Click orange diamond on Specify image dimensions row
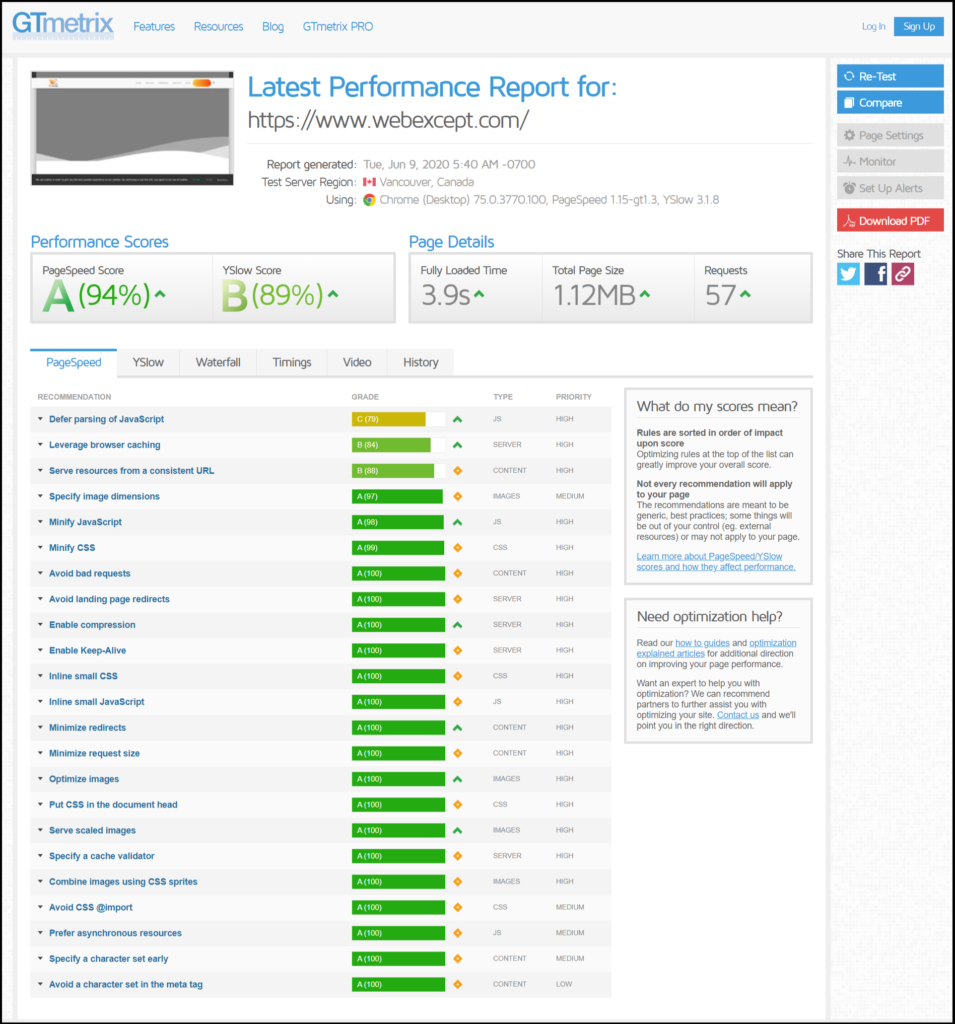Screen dimensions: 955x1024 pyautogui.click(x=457, y=496)
